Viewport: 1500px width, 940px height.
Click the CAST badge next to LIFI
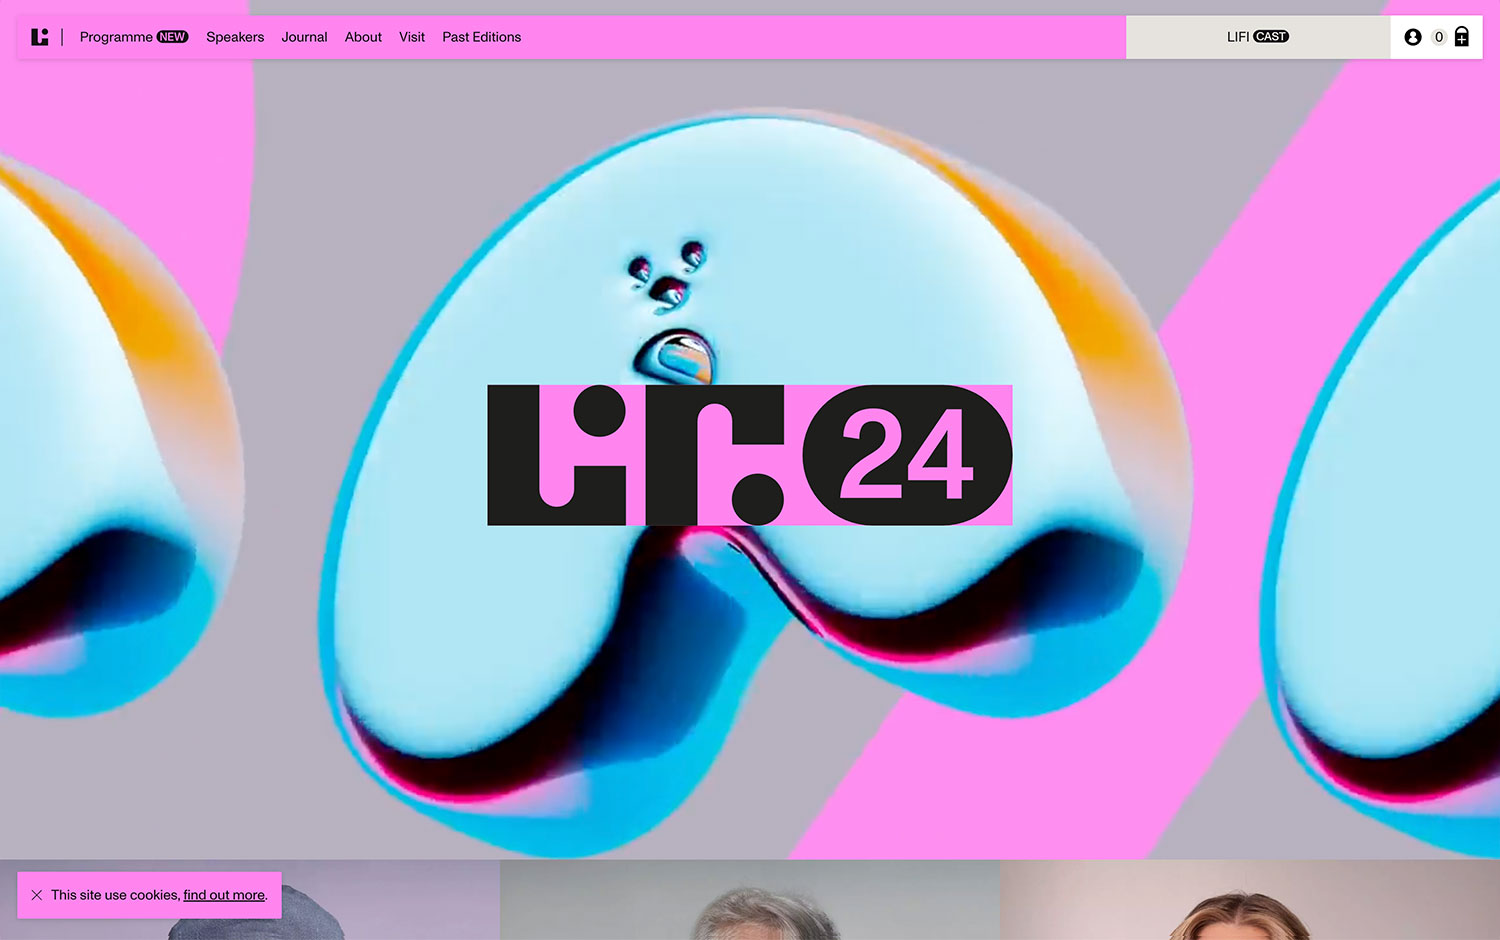coord(1271,37)
